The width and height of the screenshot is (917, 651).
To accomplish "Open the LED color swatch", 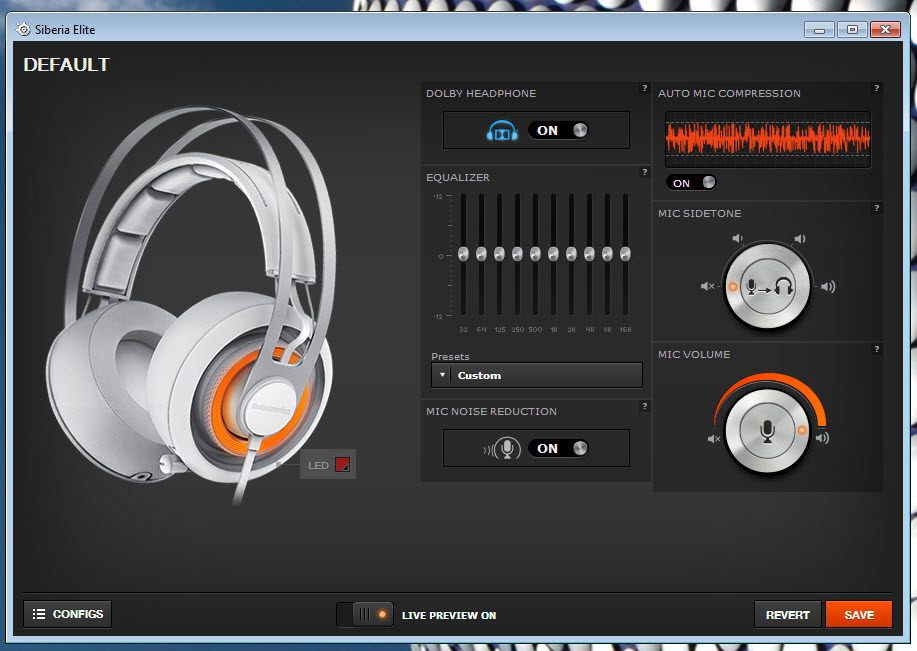I will (x=342, y=465).
